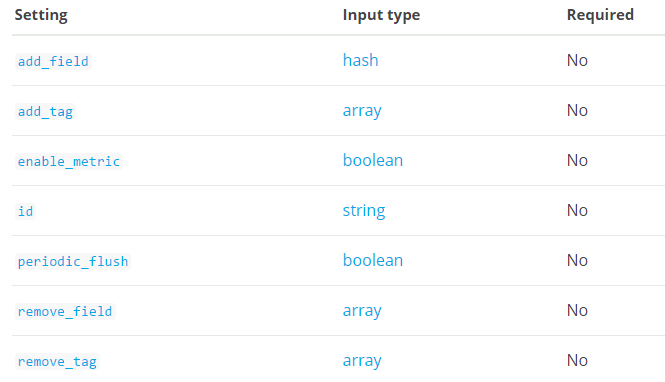
Task: Click the hash input type link
Action: tap(360, 60)
